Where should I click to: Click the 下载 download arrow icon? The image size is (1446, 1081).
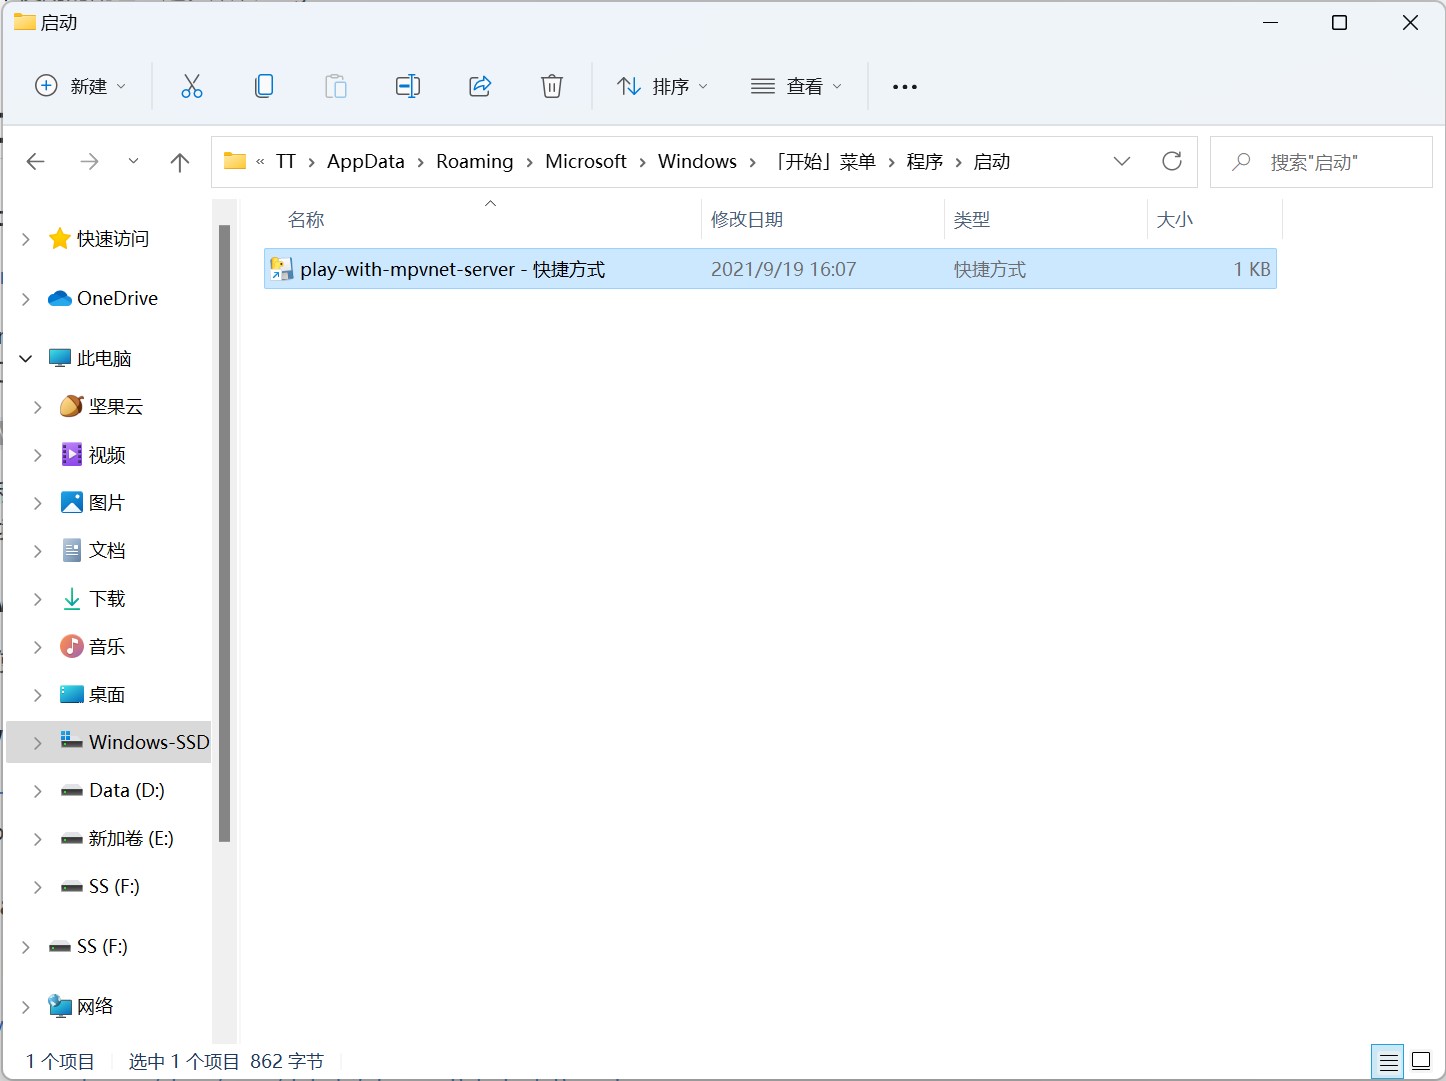point(72,598)
